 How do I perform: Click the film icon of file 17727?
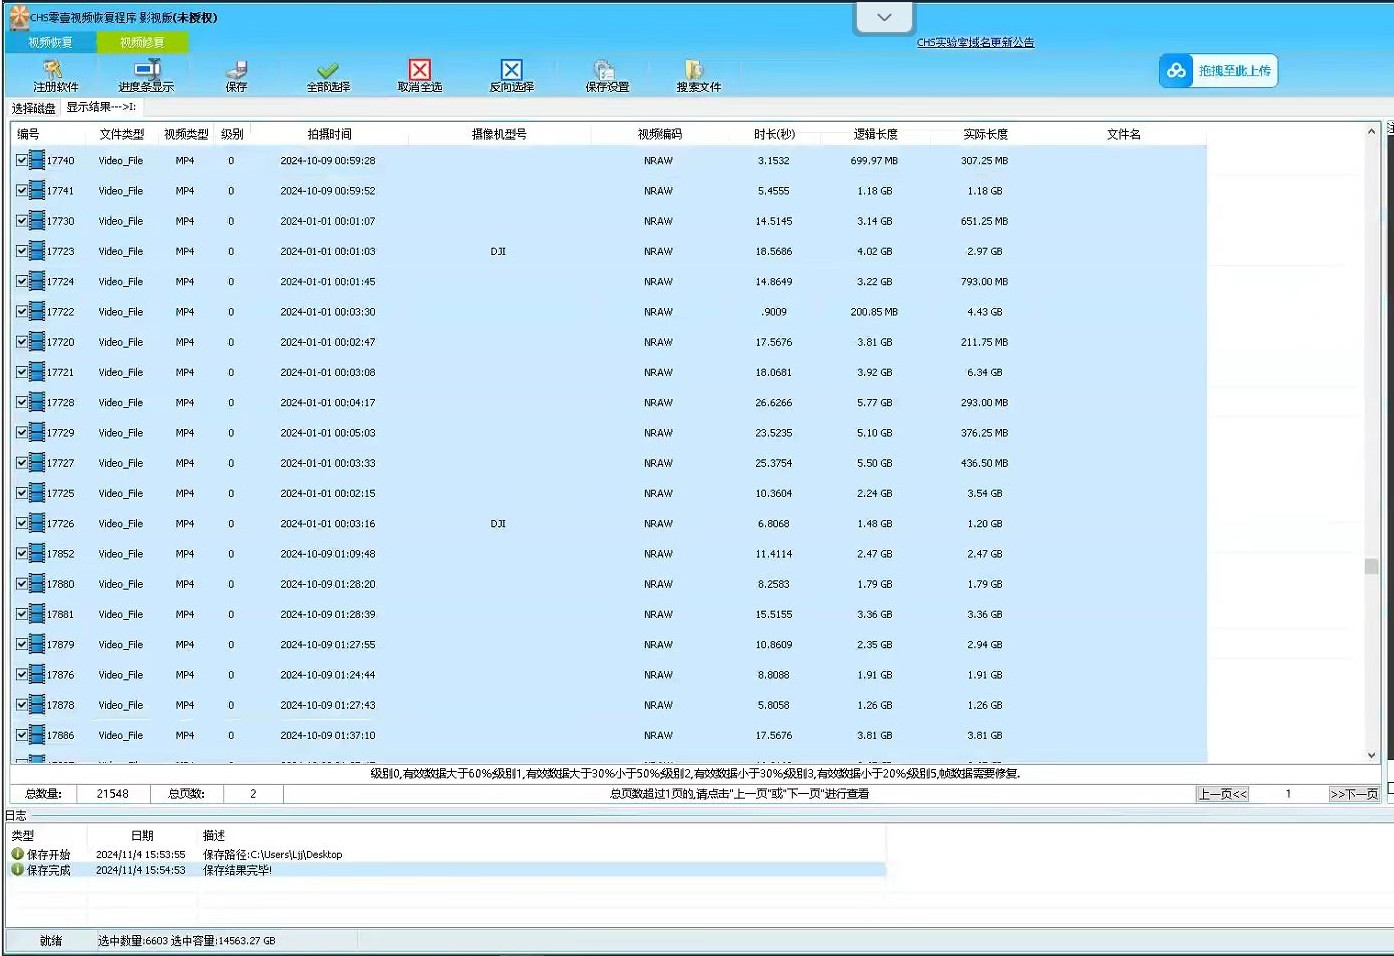[x=37, y=463]
